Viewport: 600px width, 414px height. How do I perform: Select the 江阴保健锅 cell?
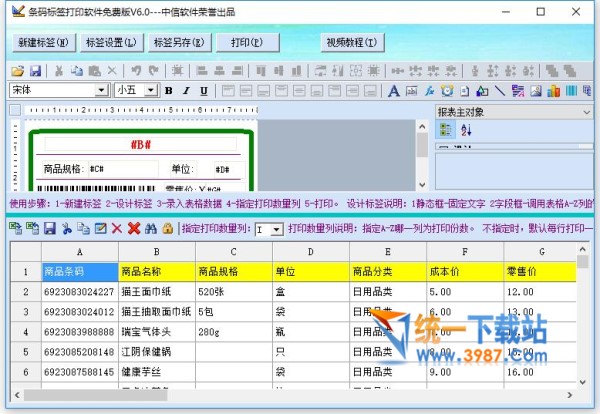click(x=157, y=351)
